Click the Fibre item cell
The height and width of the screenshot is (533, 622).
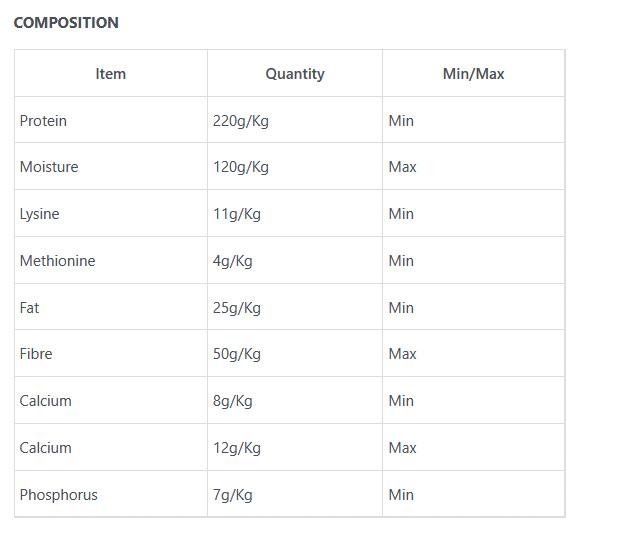(36, 354)
